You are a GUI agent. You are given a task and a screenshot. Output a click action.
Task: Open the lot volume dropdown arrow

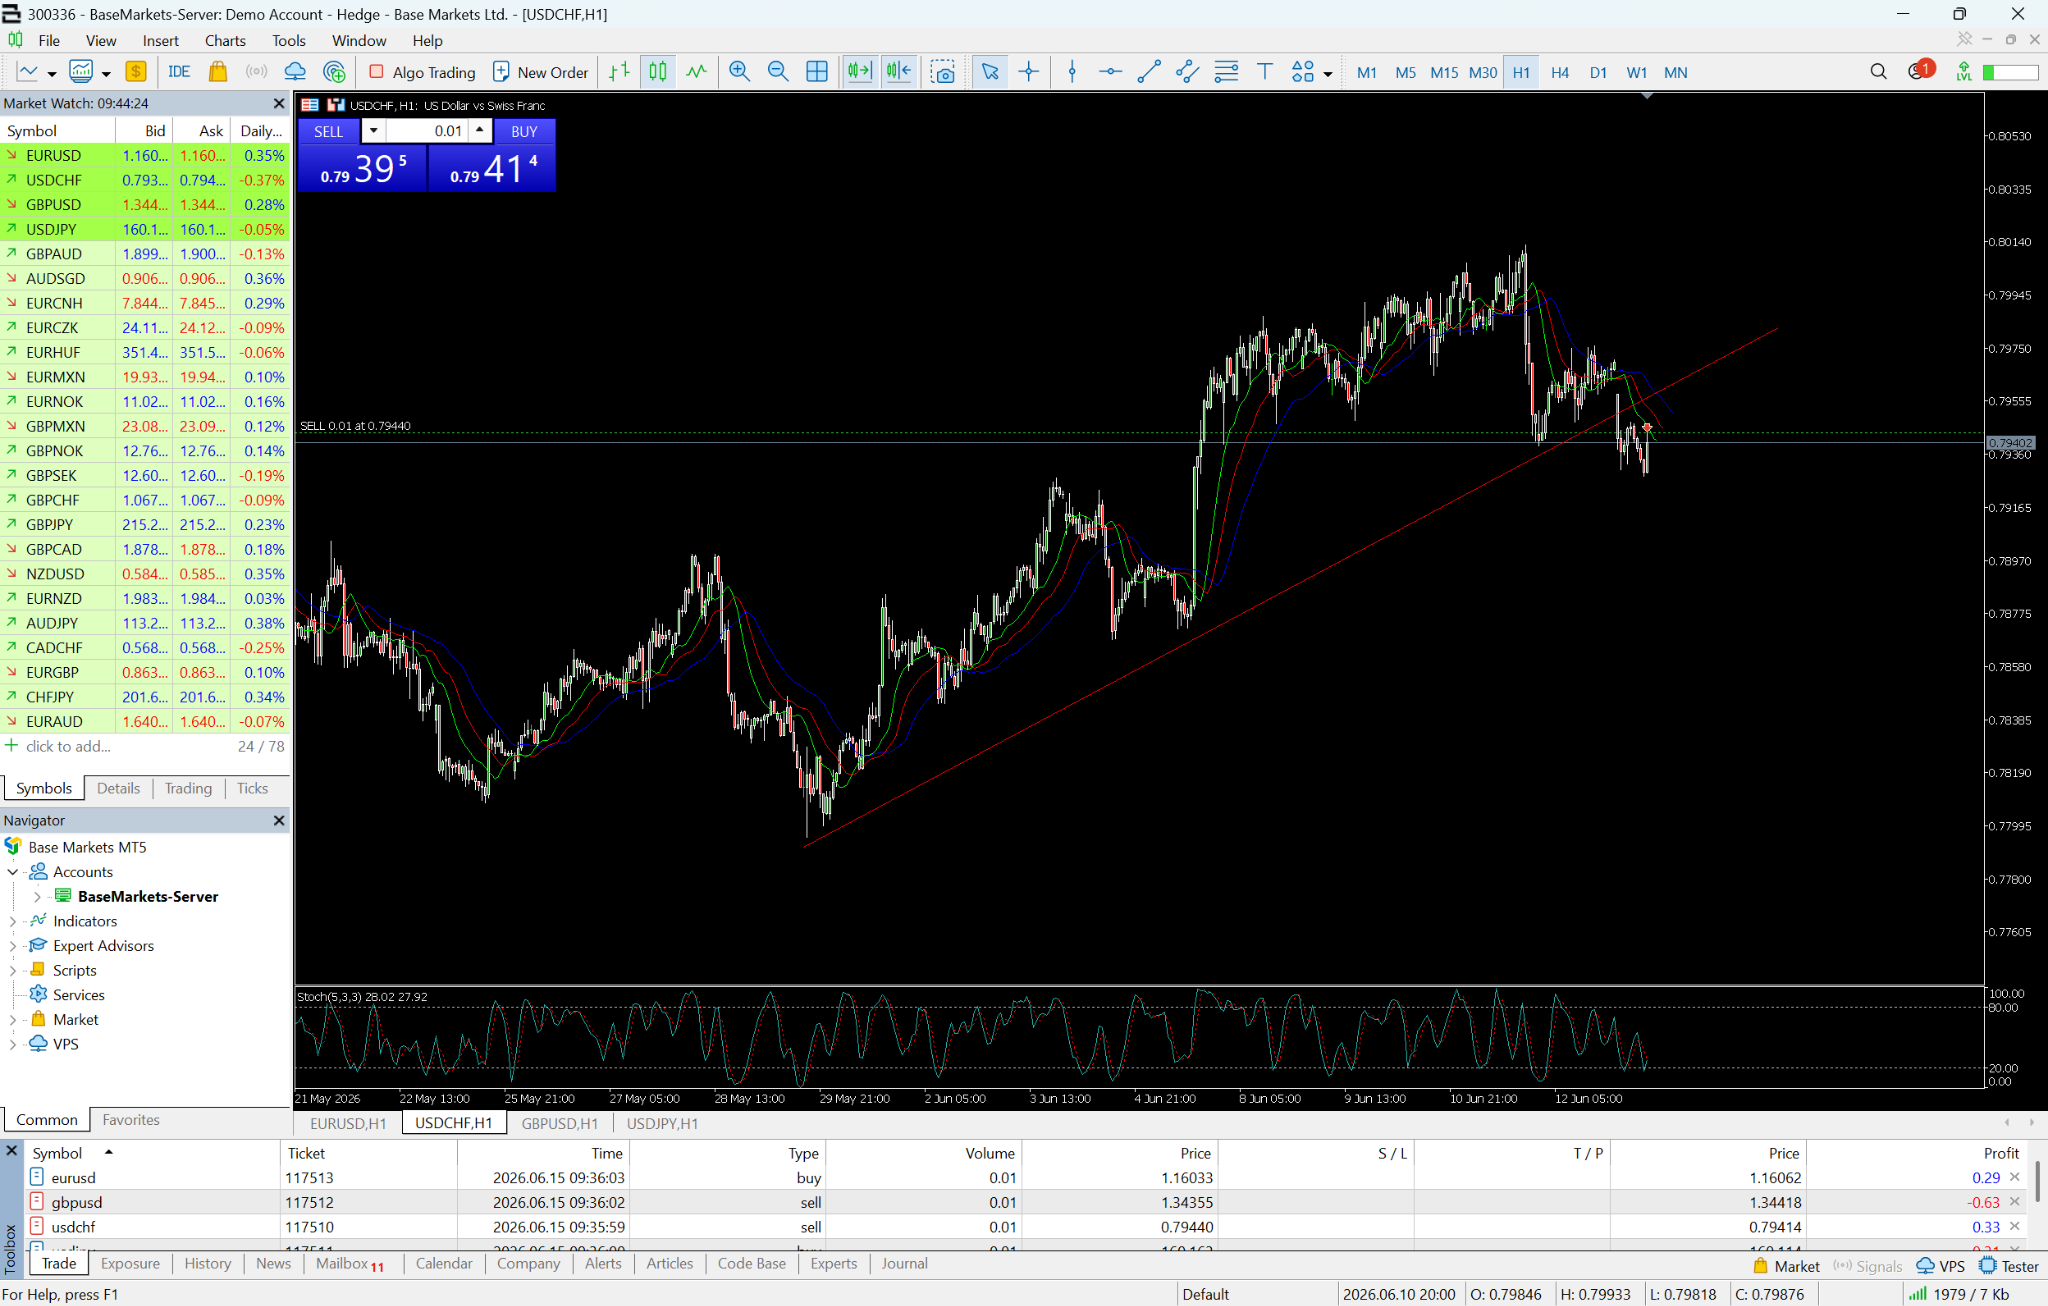pos(373,131)
